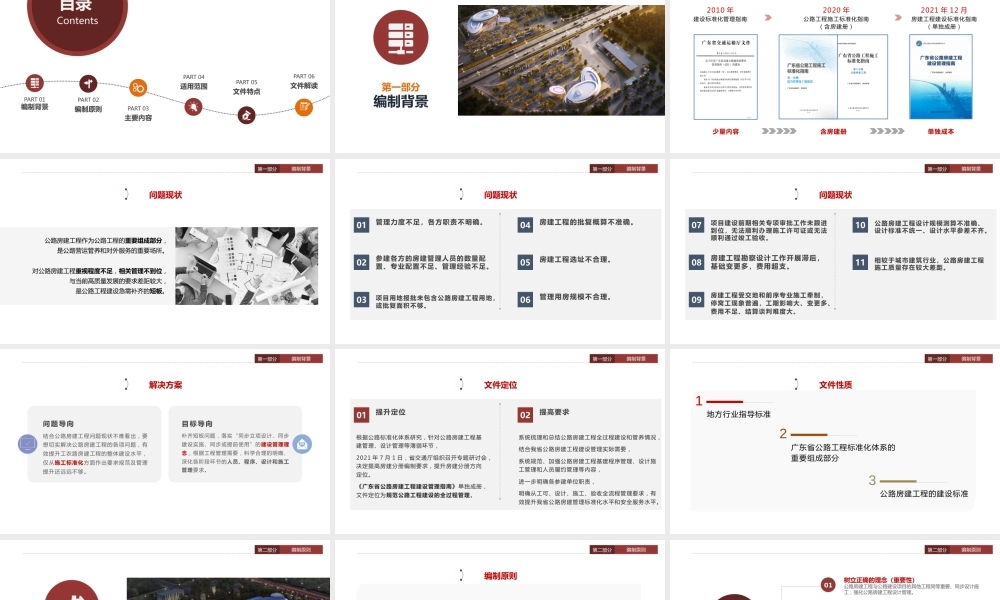Viewport: 1000px width, 600px height.
Task: Click the red 第一部分 heading
Action: pyautogui.click(x=401, y=87)
